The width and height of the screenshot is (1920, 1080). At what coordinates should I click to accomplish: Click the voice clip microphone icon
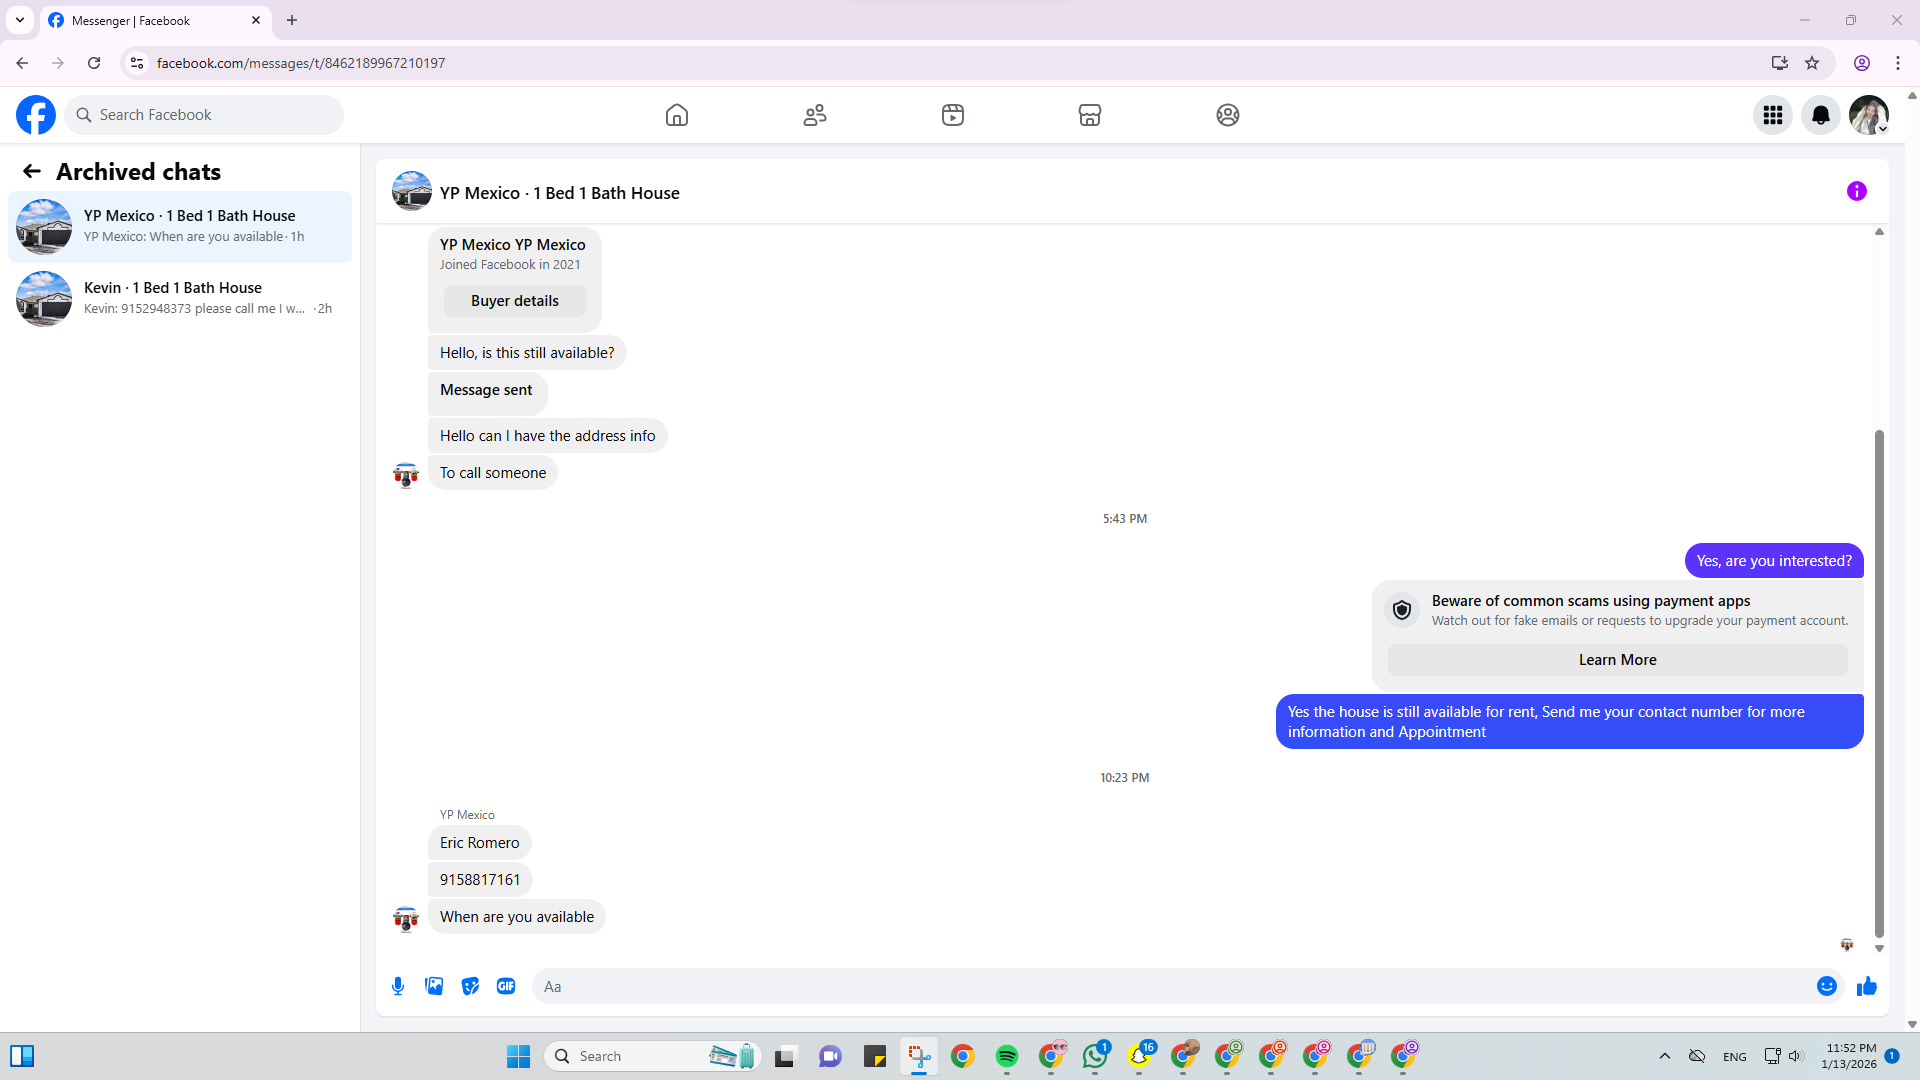(x=398, y=986)
